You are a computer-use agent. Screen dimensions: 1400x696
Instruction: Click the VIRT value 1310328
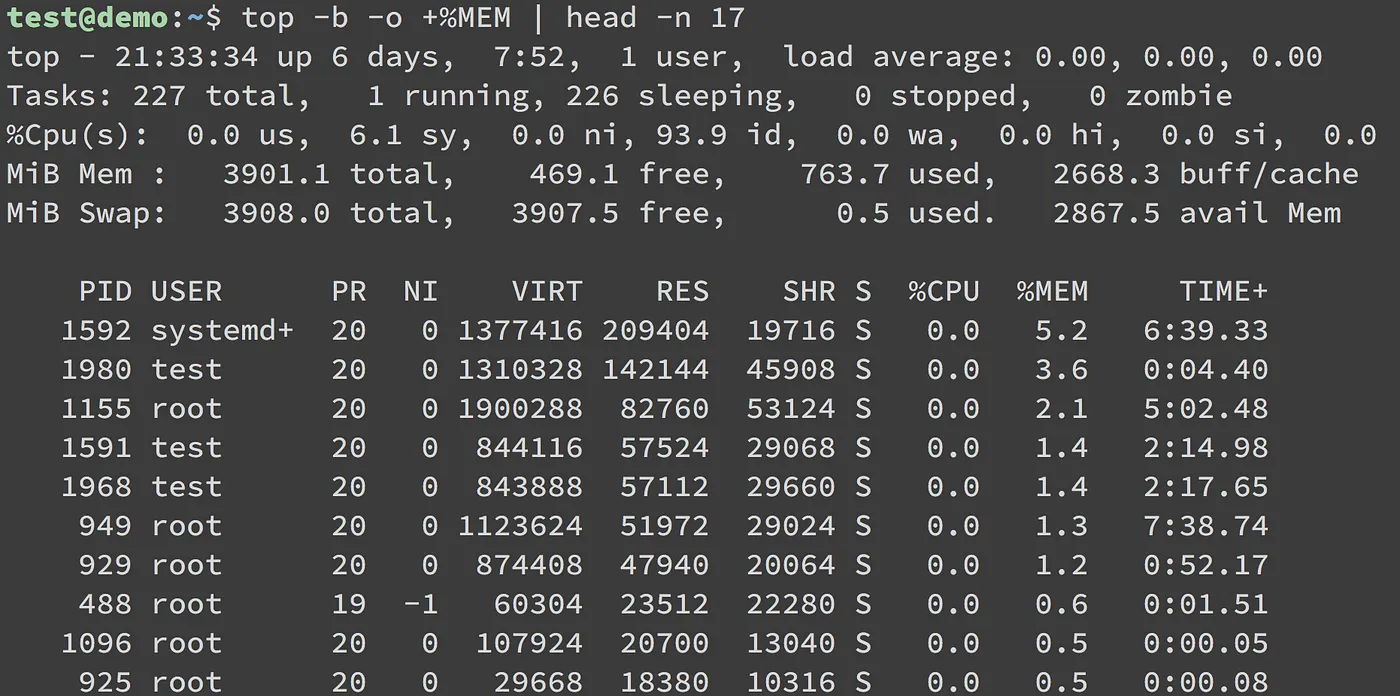point(520,369)
